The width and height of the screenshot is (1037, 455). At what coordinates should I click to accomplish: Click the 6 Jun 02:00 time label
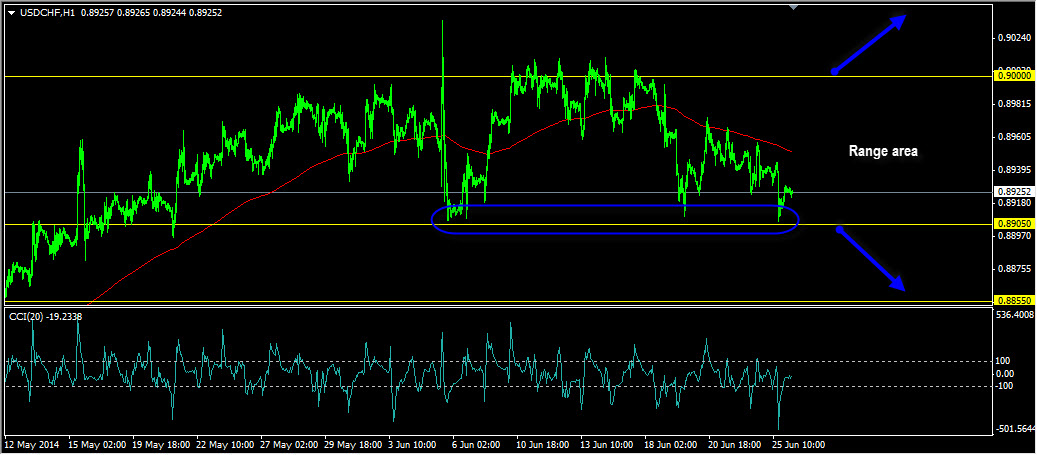(477, 444)
